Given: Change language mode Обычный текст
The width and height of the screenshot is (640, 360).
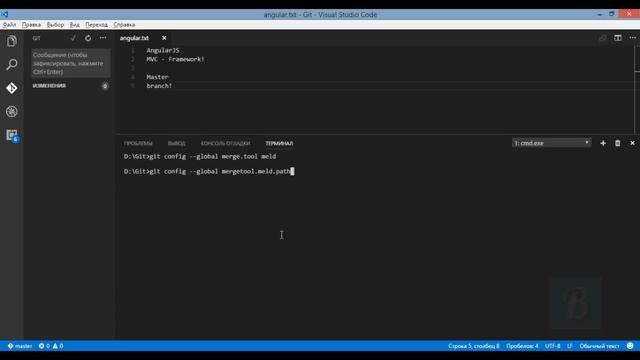Looking at the screenshot, I should tap(599, 346).
